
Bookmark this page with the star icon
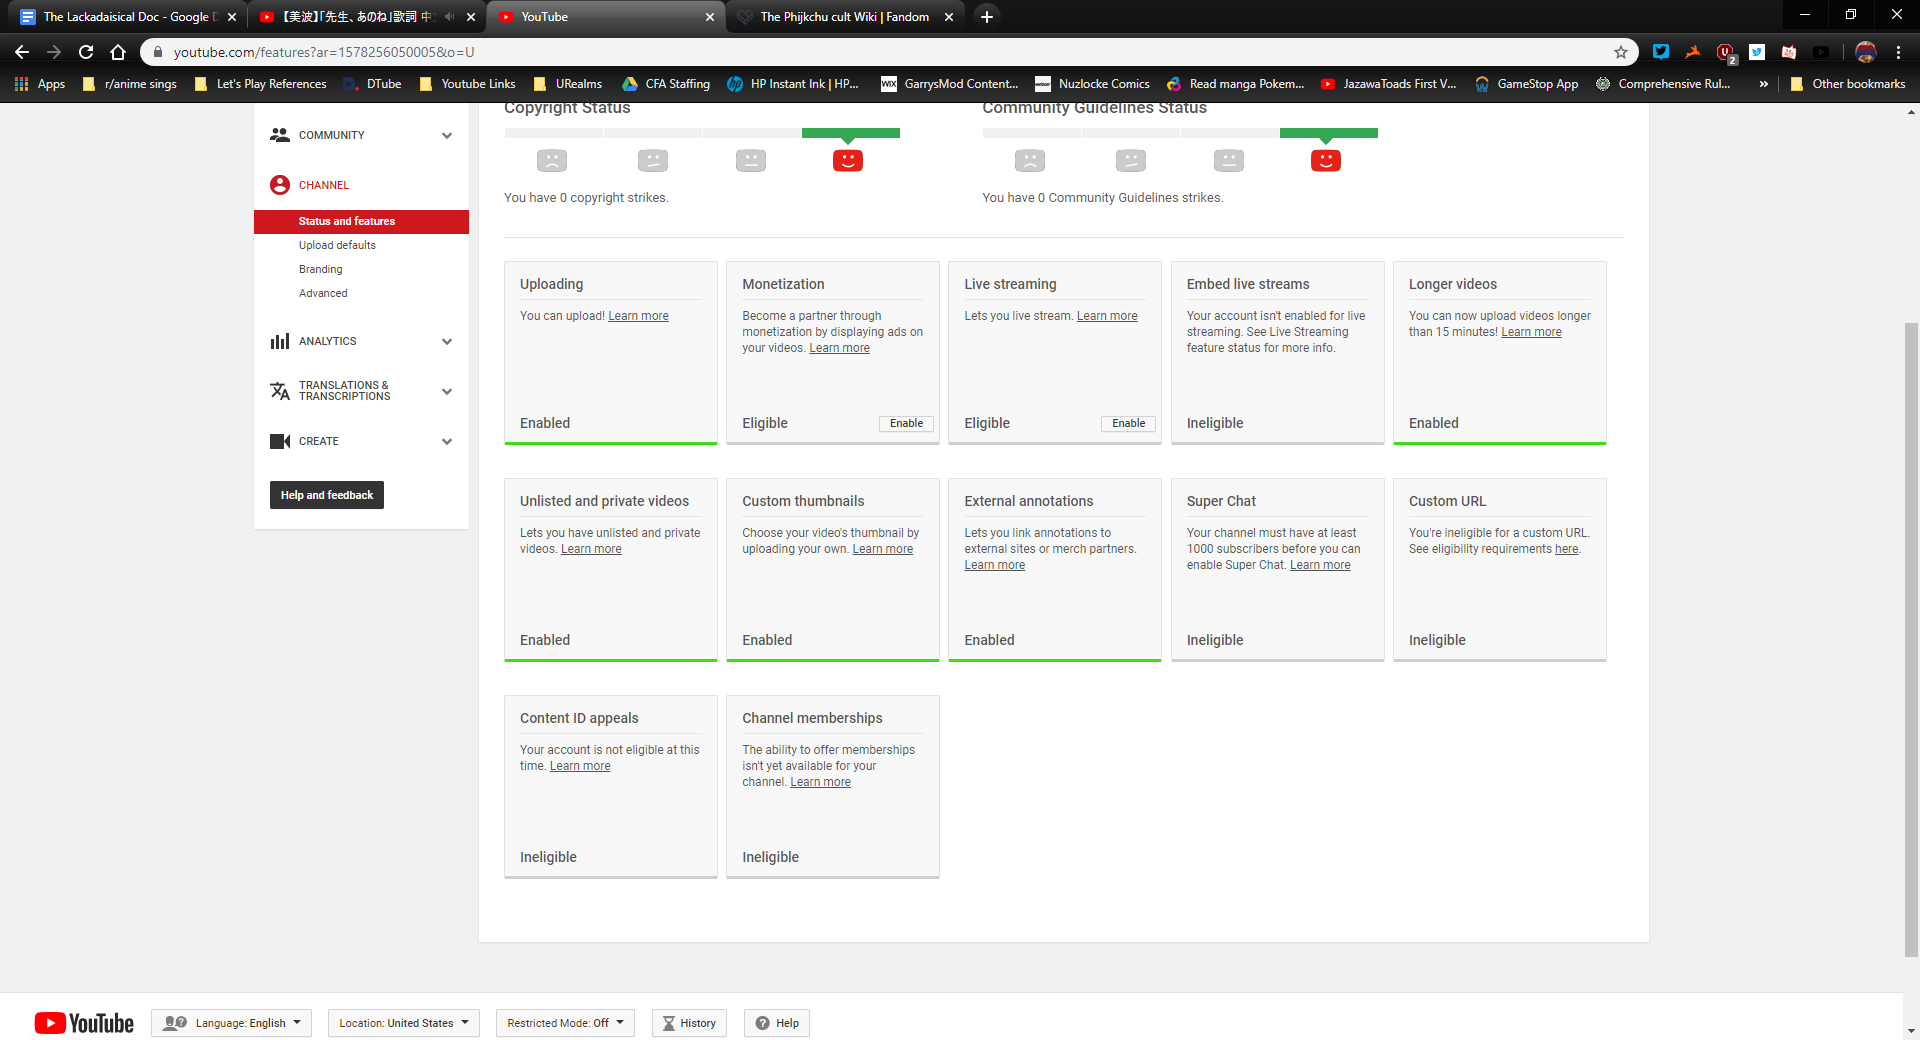[1620, 52]
